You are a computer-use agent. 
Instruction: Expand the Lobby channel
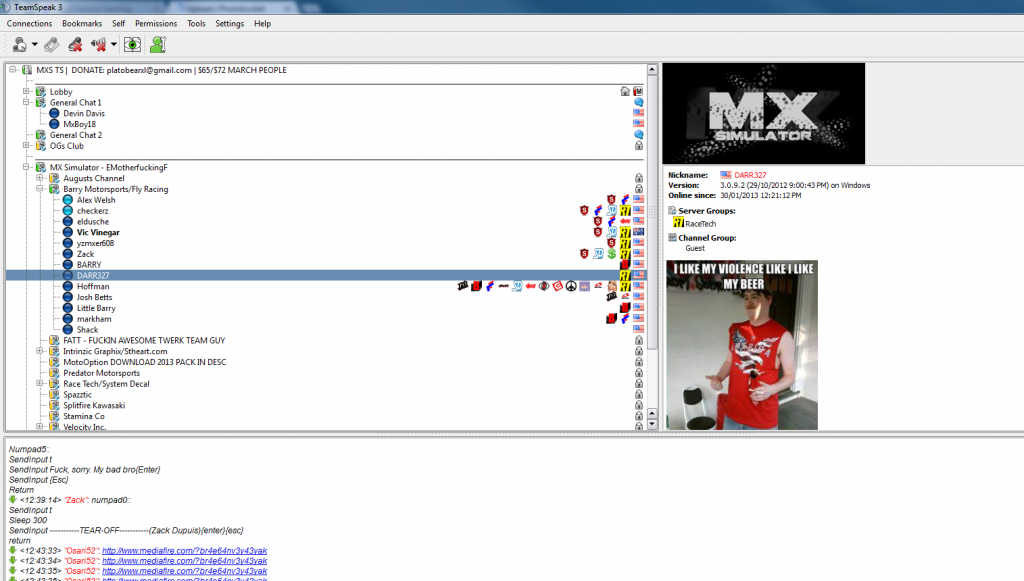click(26, 91)
